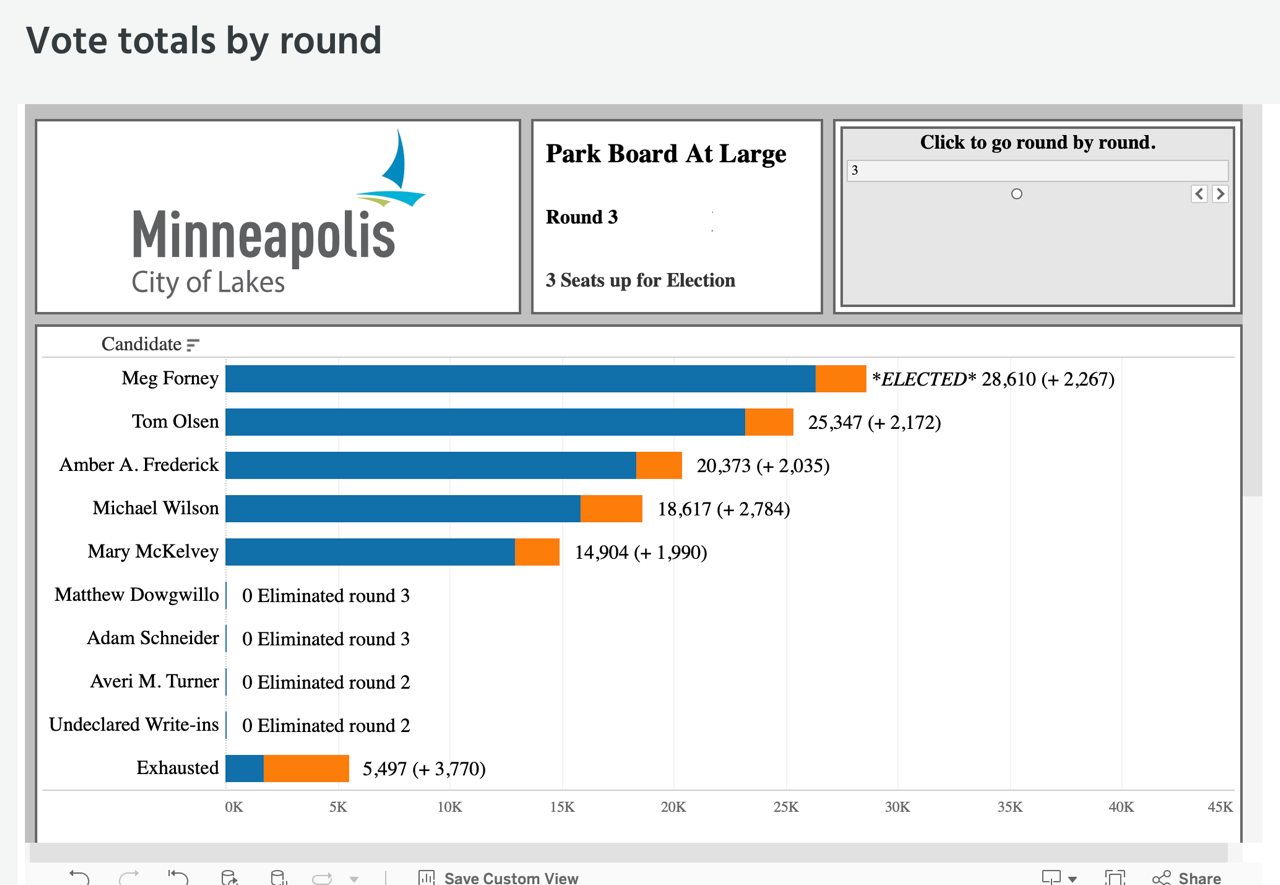Click Mary McKelvey's orange bar segment

tap(537, 552)
